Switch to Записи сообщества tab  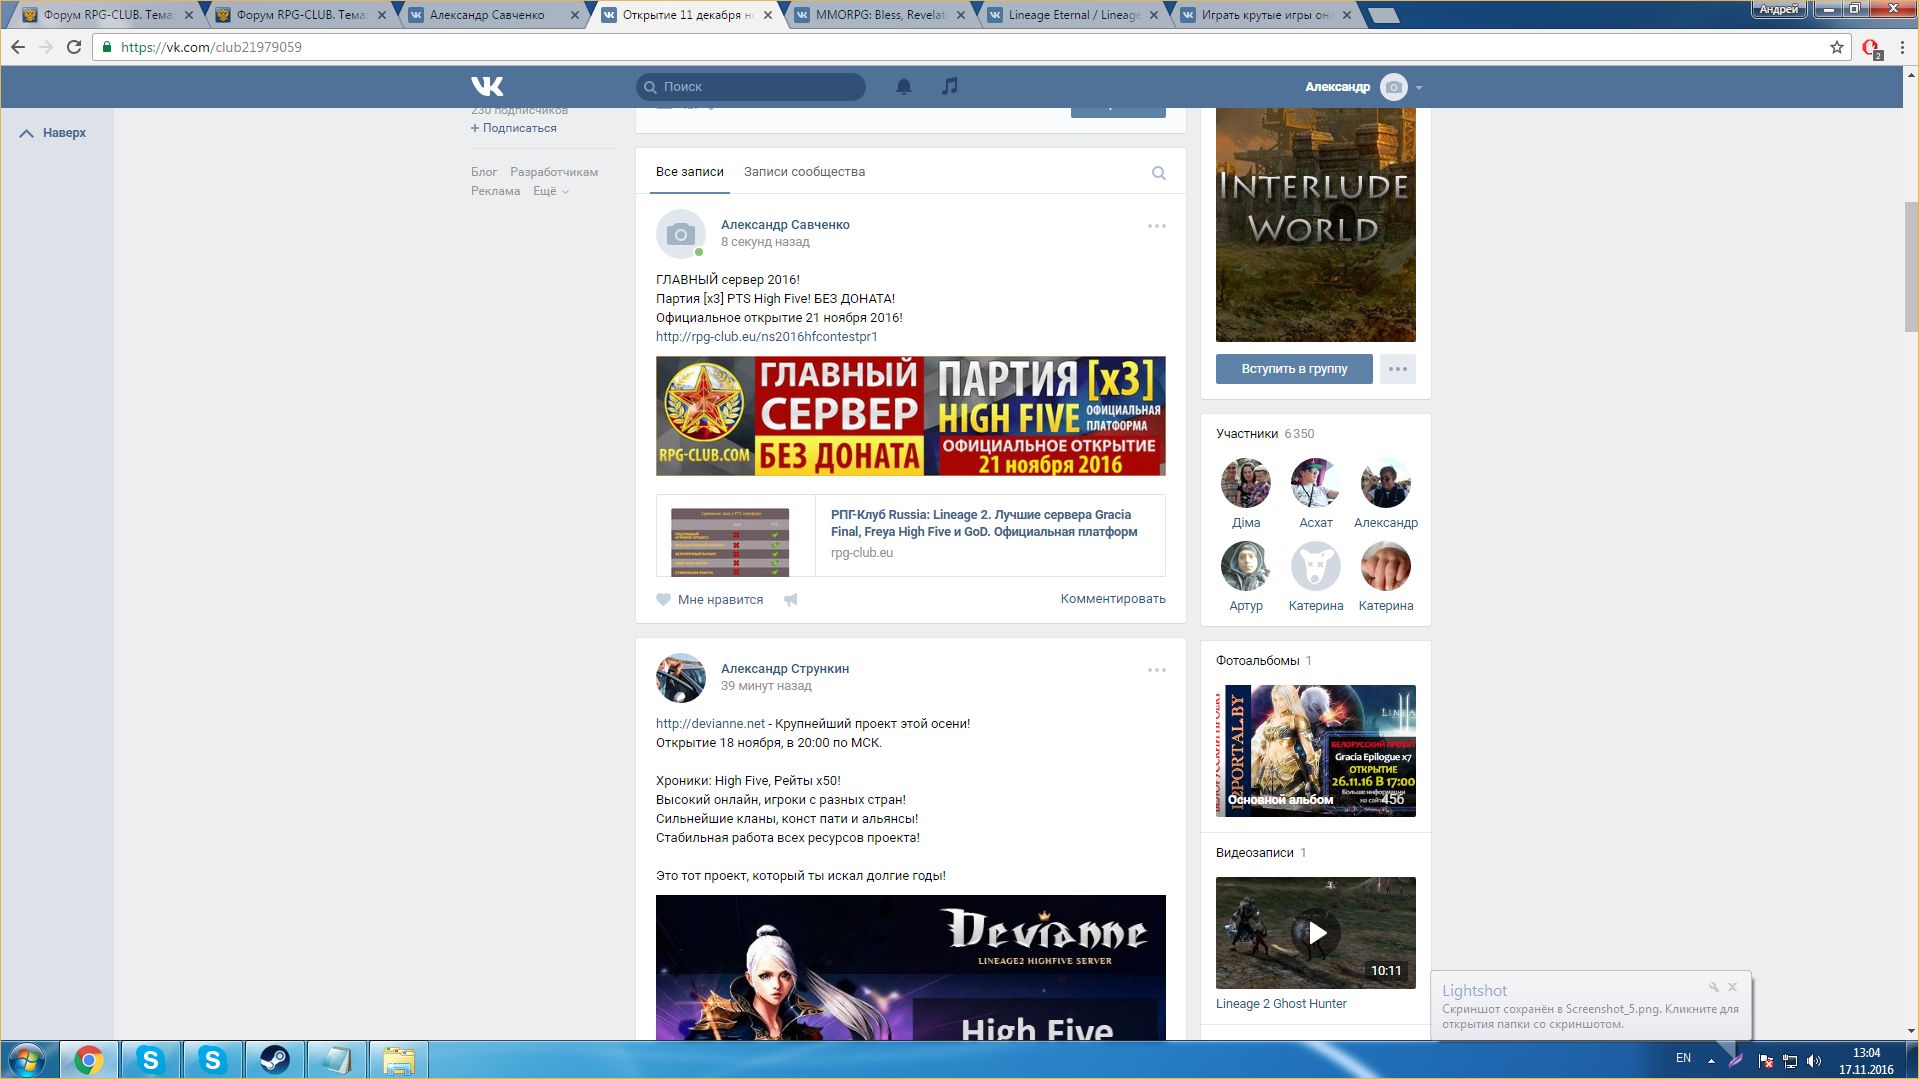pos(804,172)
